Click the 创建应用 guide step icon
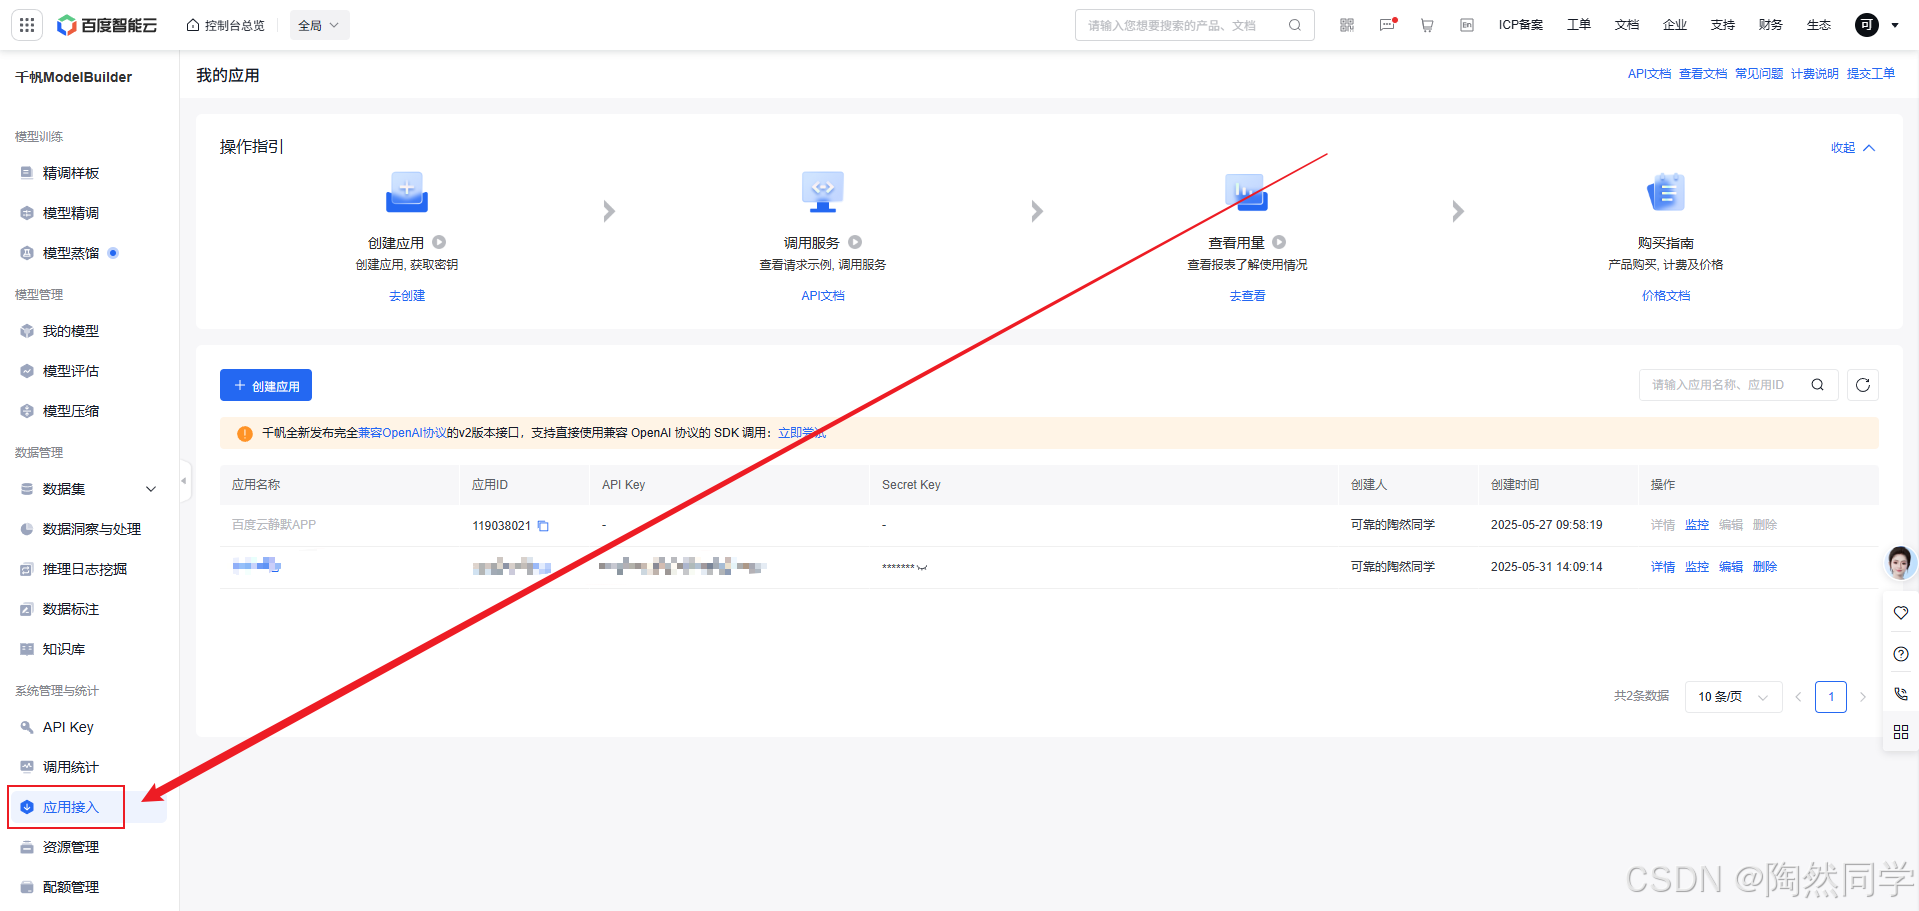 407,191
